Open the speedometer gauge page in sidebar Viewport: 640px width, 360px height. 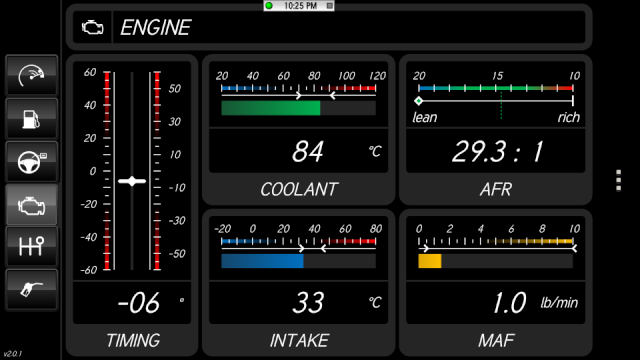pyautogui.click(x=31, y=76)
